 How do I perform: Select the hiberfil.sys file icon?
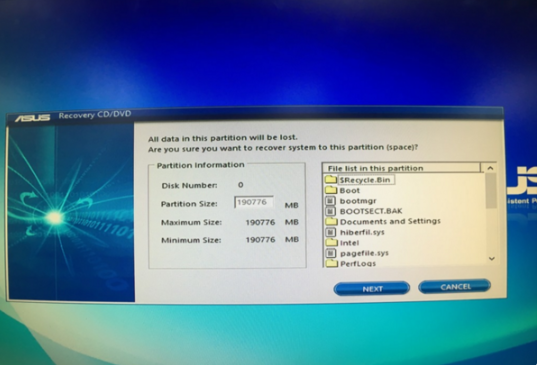coord(330,232)
